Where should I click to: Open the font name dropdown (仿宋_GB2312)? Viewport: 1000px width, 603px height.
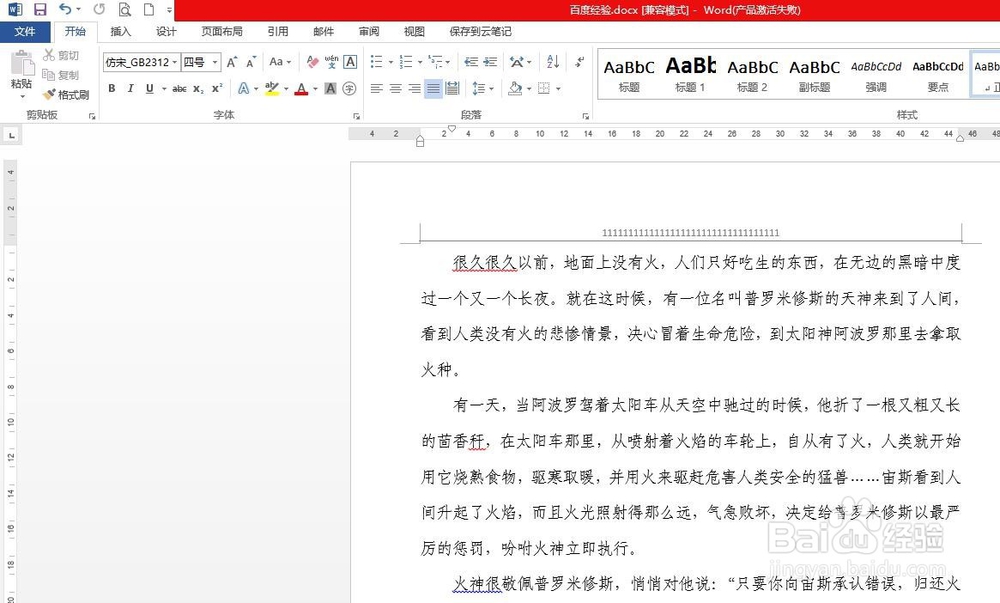(x=174, y=62)
